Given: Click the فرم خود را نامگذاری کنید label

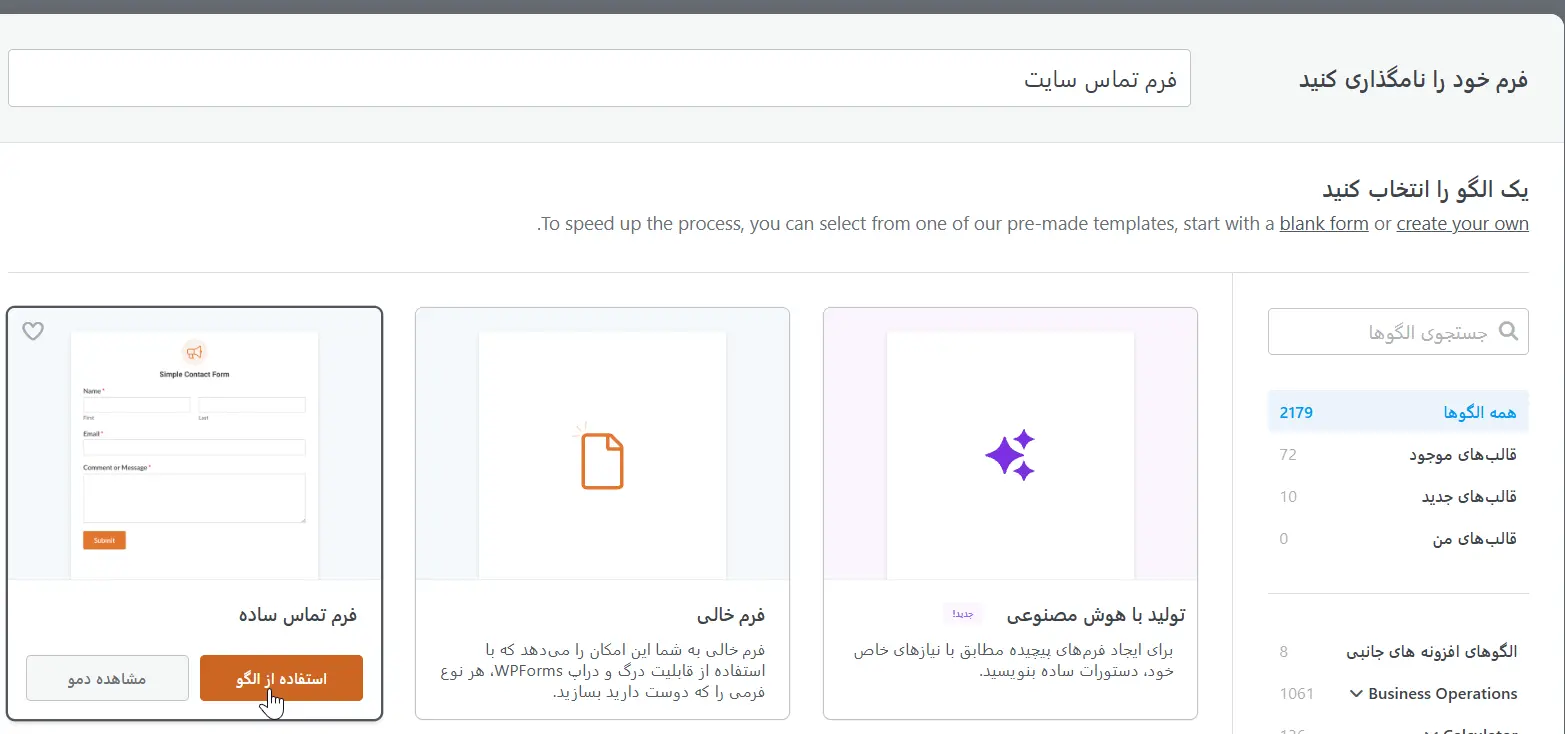Looking at the screenshot, I should (x=1413, y=79).
